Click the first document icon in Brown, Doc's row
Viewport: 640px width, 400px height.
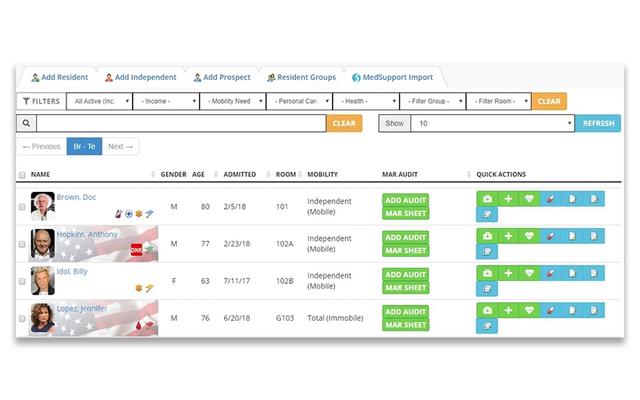pos(573,199)
